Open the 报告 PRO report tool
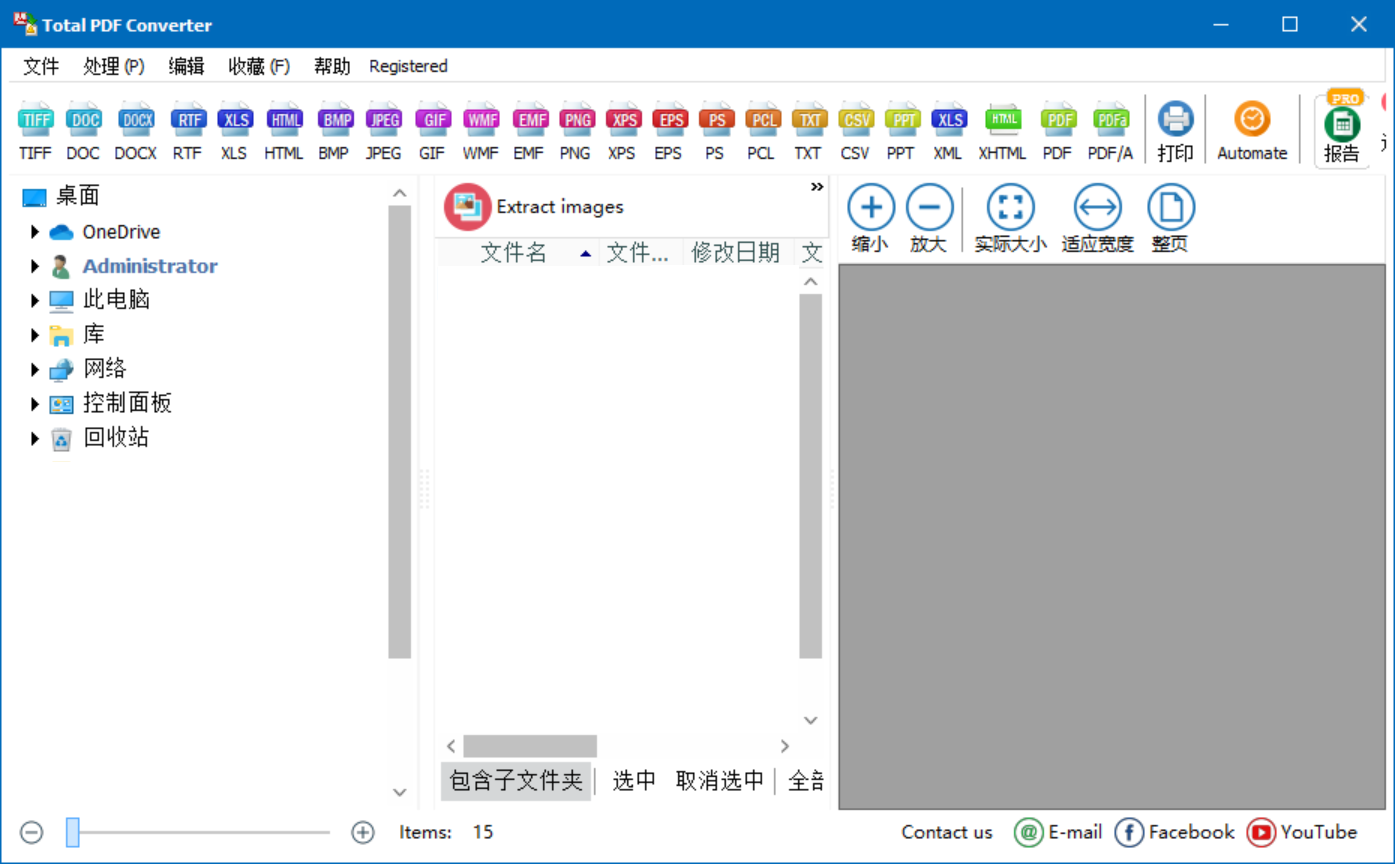The width and height of the screenshot is (1395, 864). (1342, 130)
